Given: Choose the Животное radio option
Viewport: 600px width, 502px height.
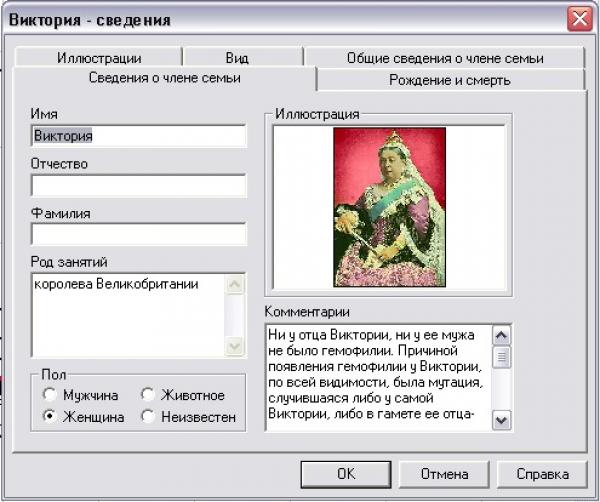Looking at the screenshot, I should (148, 395).
